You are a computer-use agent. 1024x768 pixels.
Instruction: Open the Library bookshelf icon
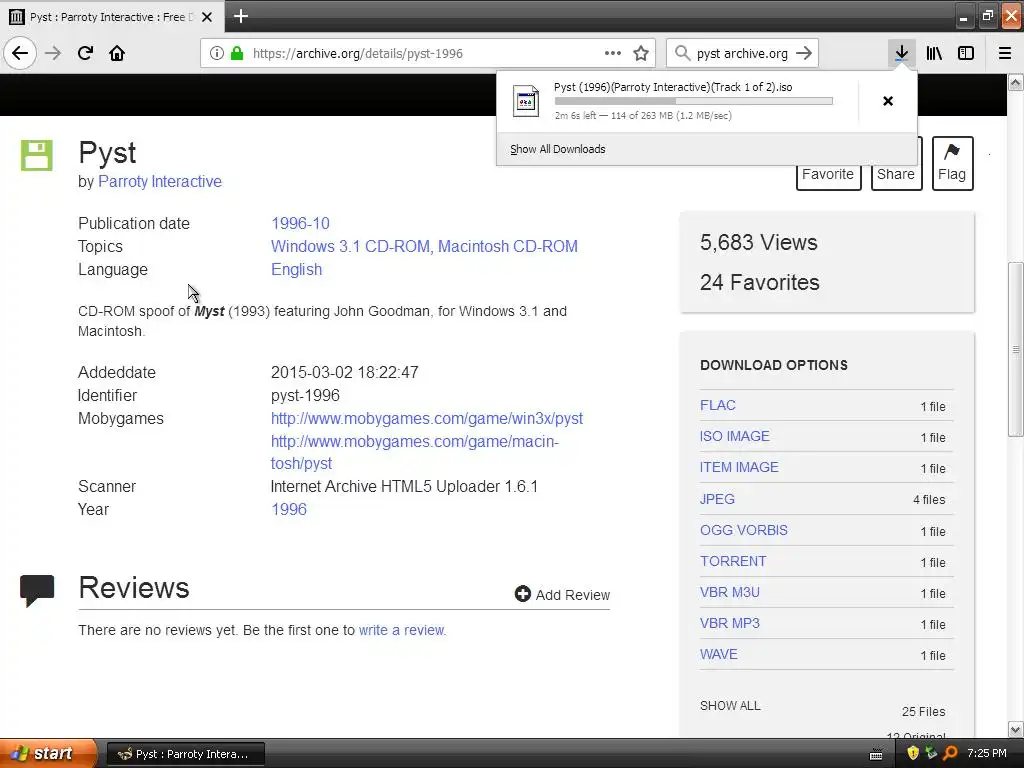tap(934, 53)
